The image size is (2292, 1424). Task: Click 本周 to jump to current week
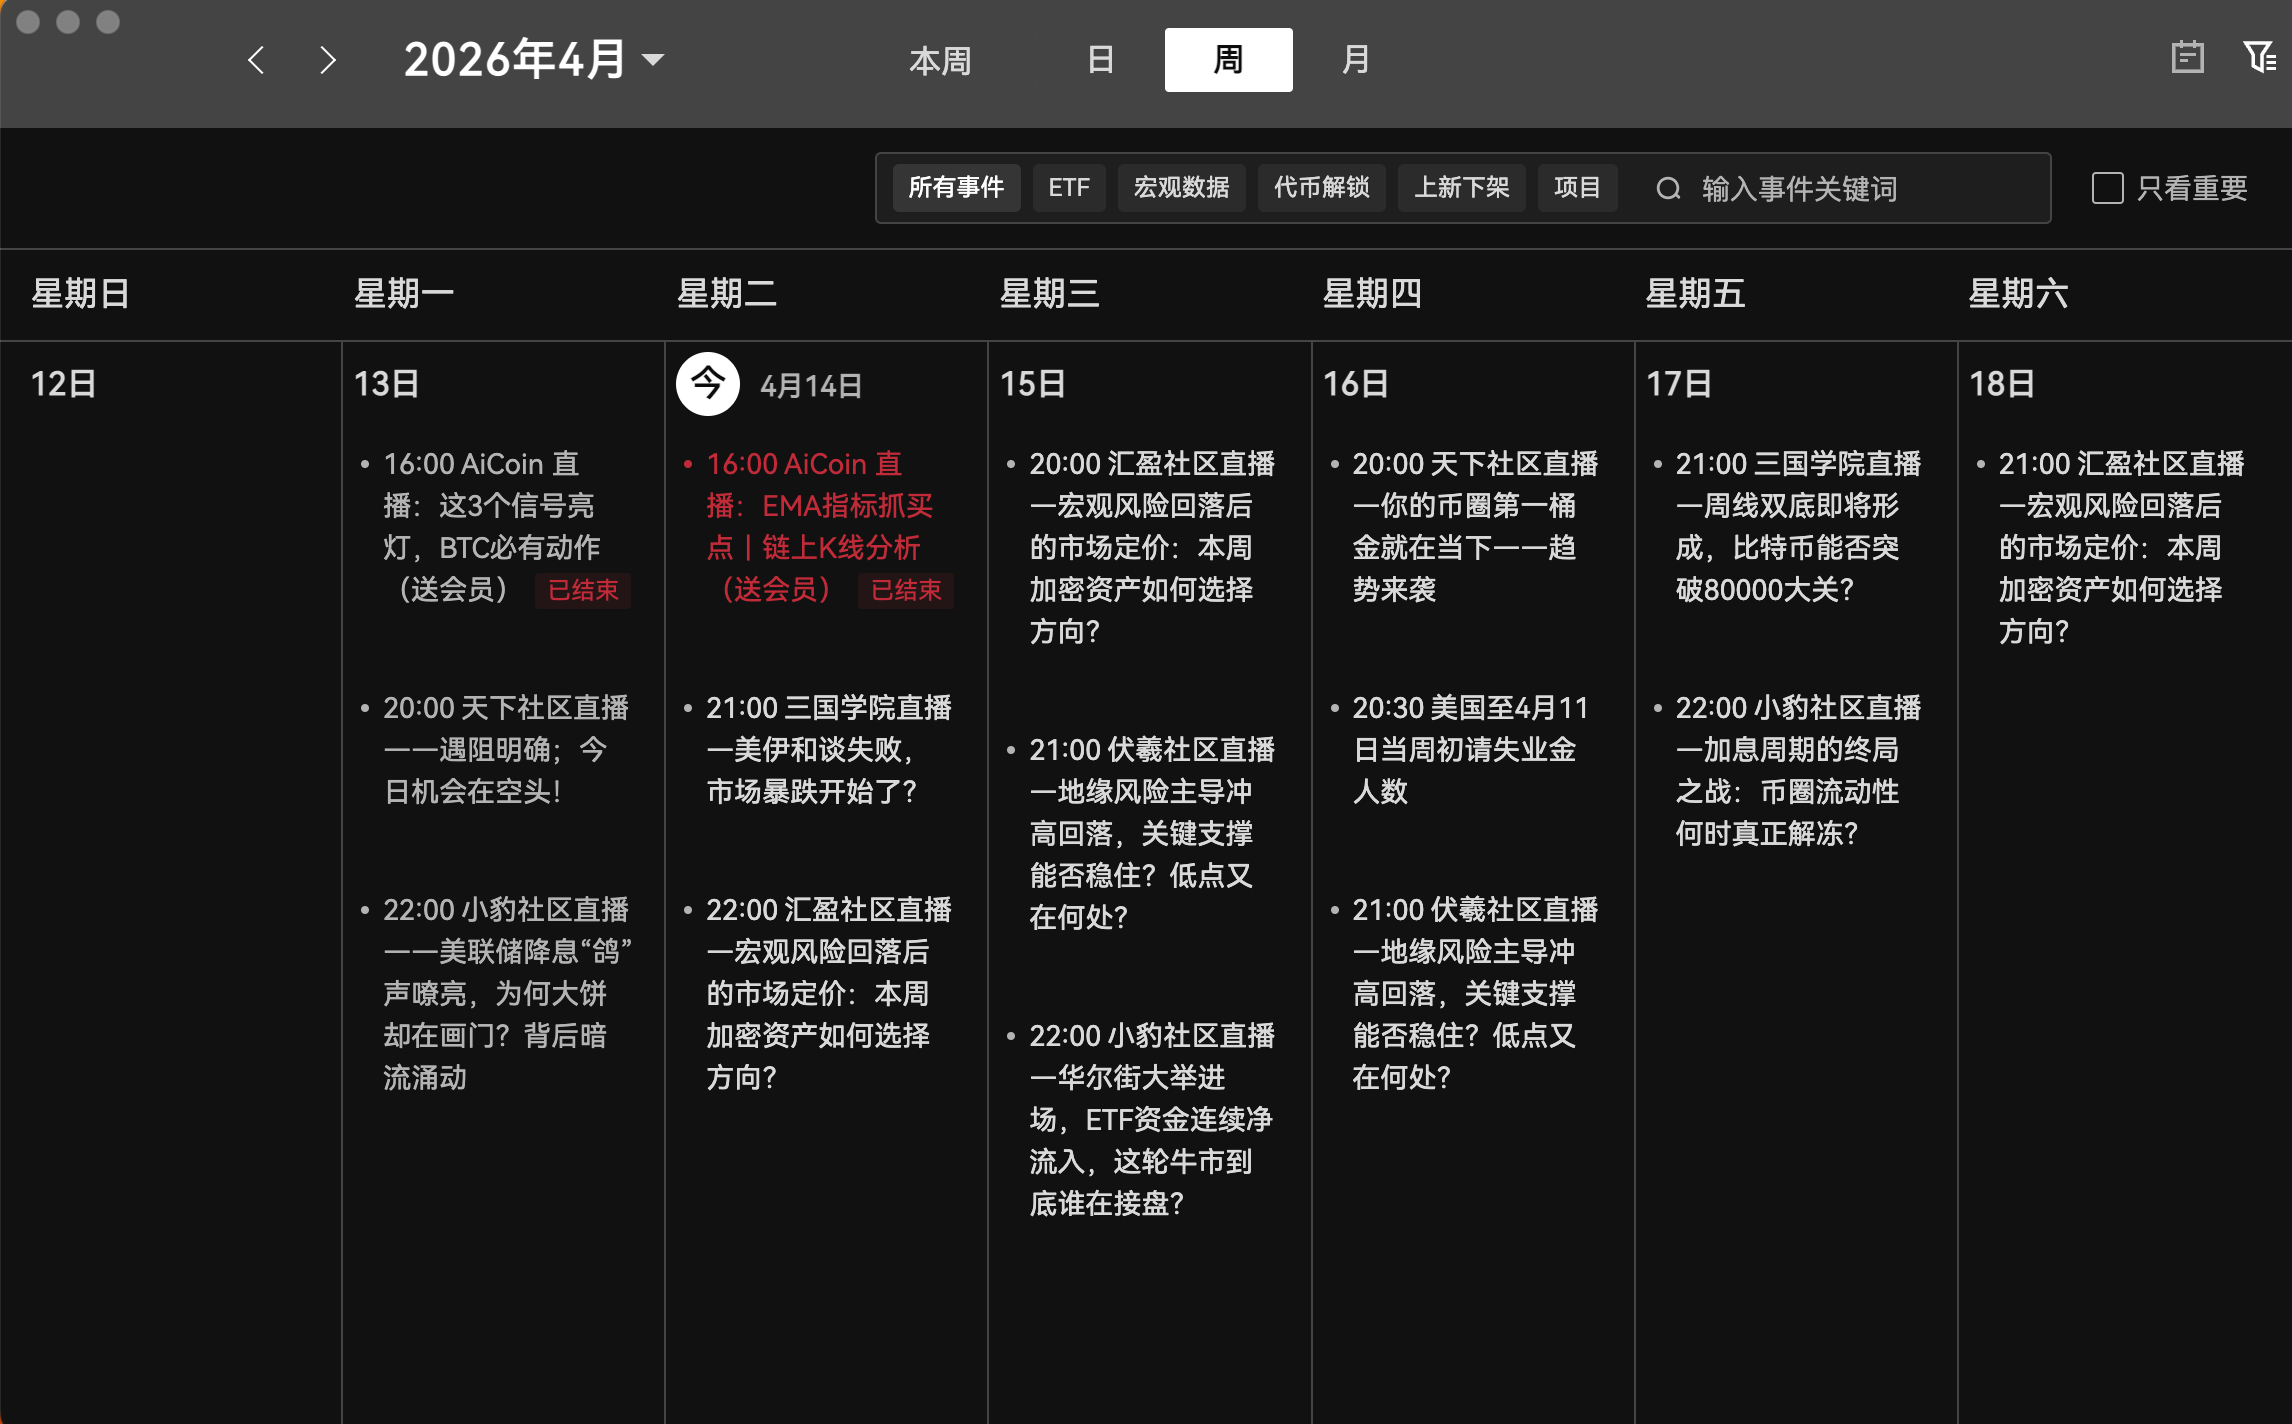[x=940, y=60]
